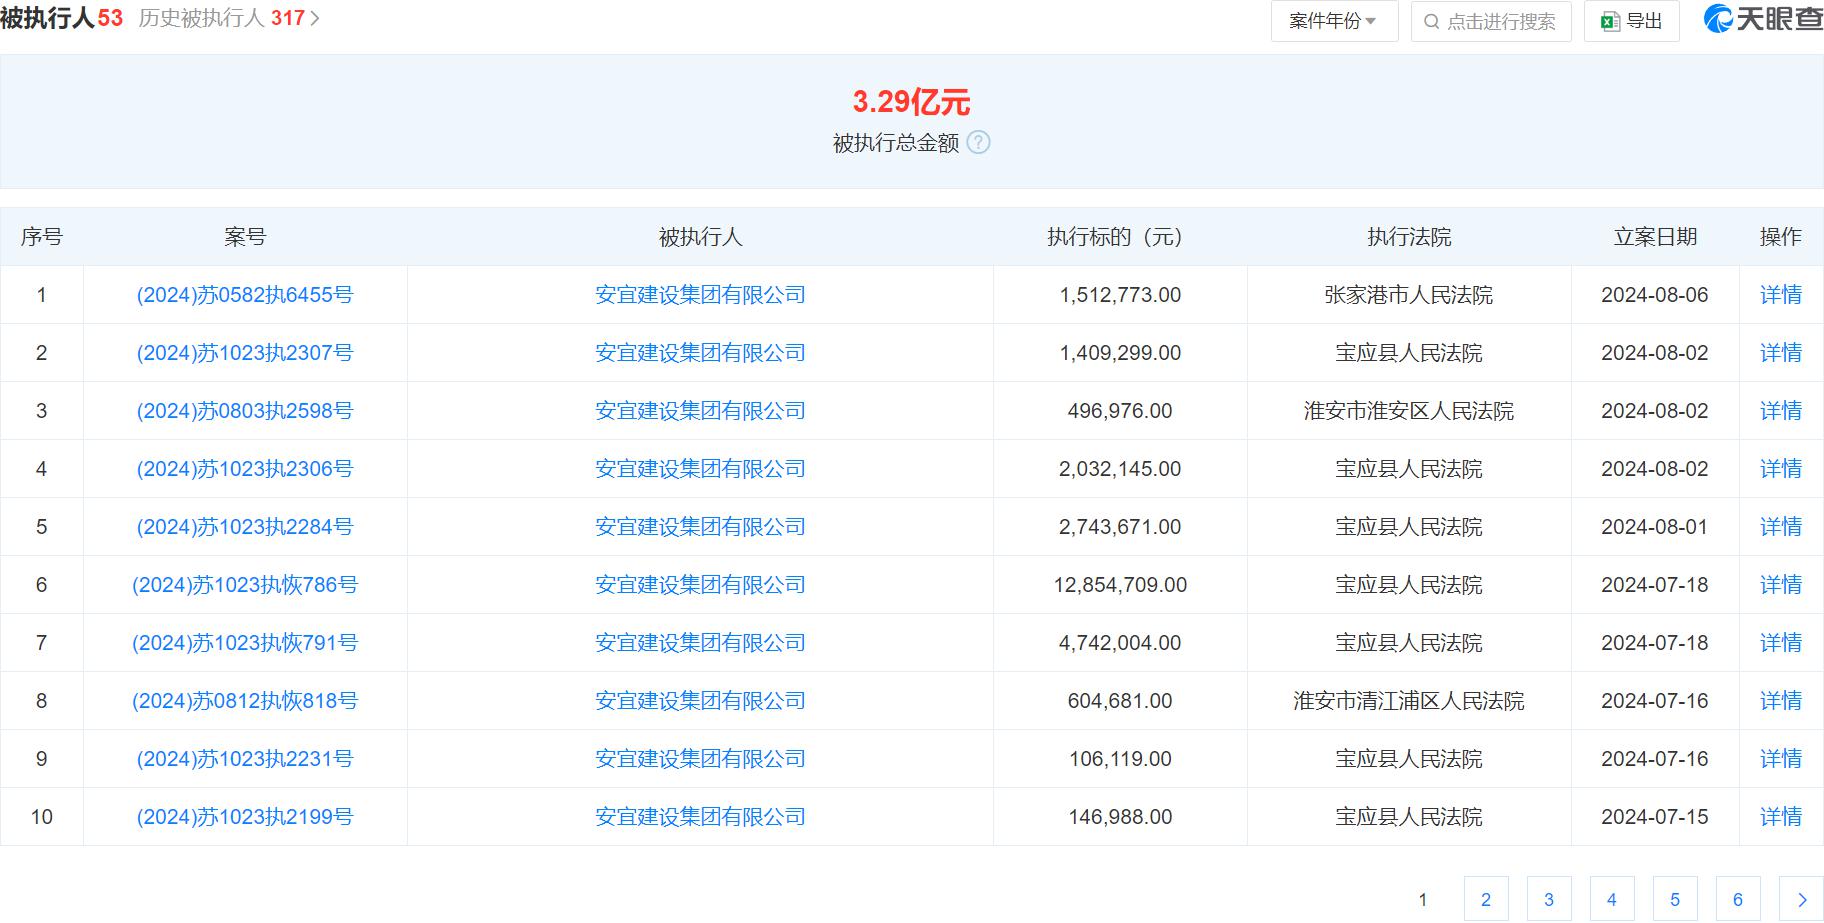Viewport: 1824px width, 923px height.
Task: Open case (2024)苏1023执2306号
Action: coord(245,469)
